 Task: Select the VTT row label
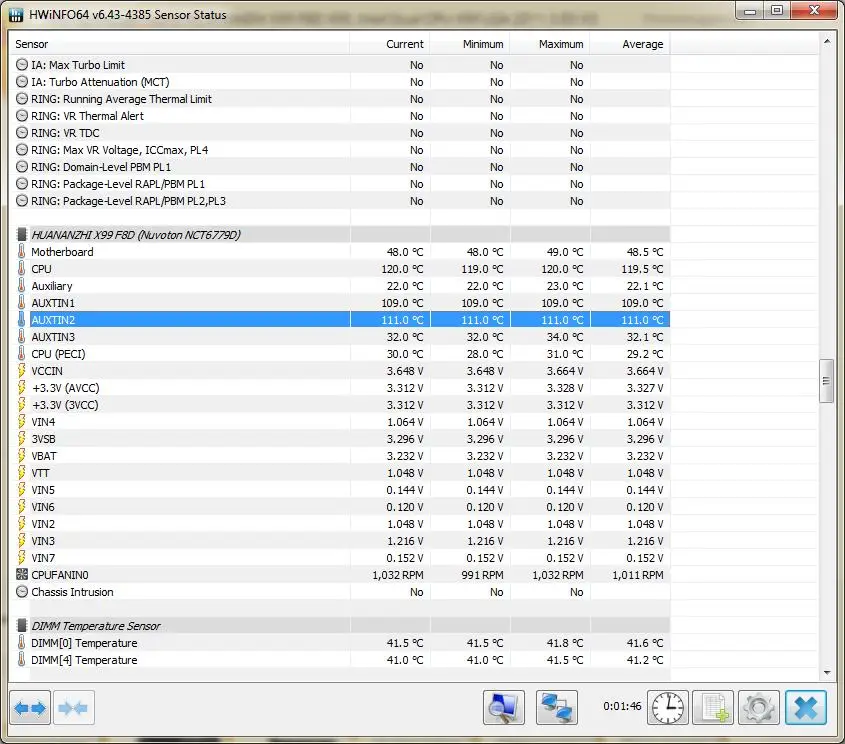point(40,472)
